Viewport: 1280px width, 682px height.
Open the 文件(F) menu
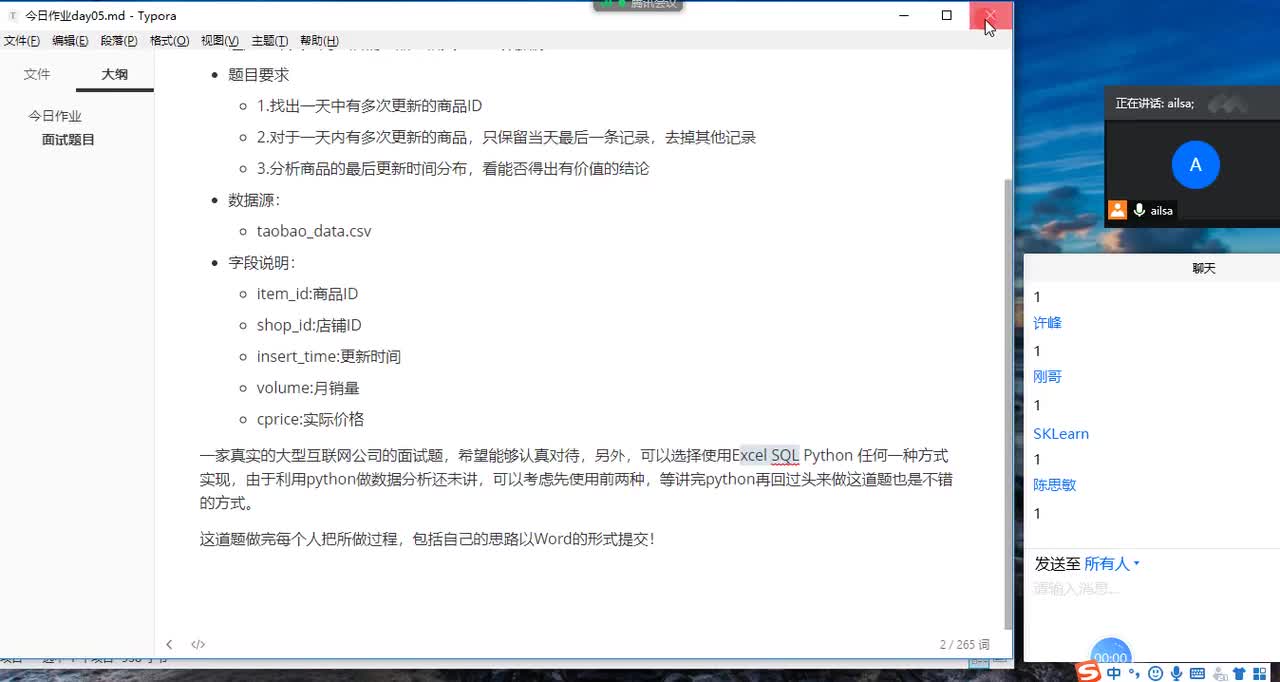tap(21, 41)
